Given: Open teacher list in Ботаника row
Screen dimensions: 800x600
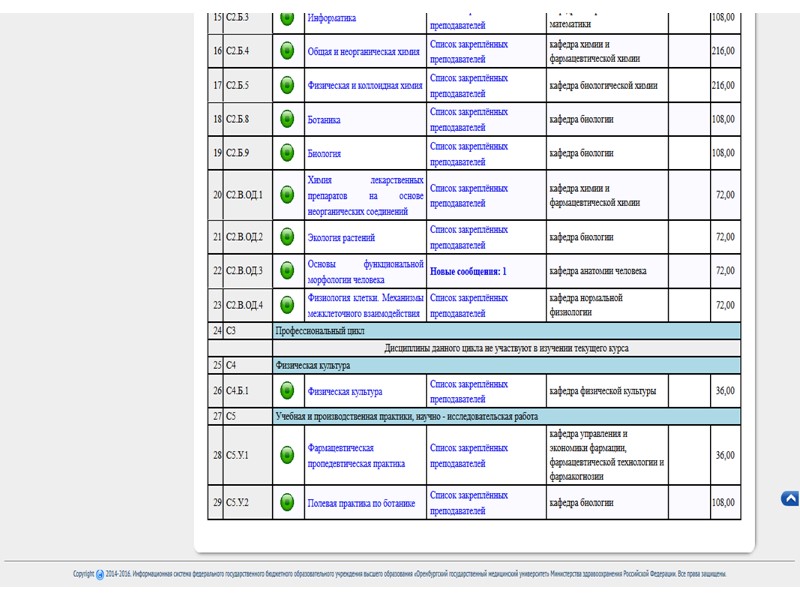Looking at the screenshot, I should click(469, 119).
